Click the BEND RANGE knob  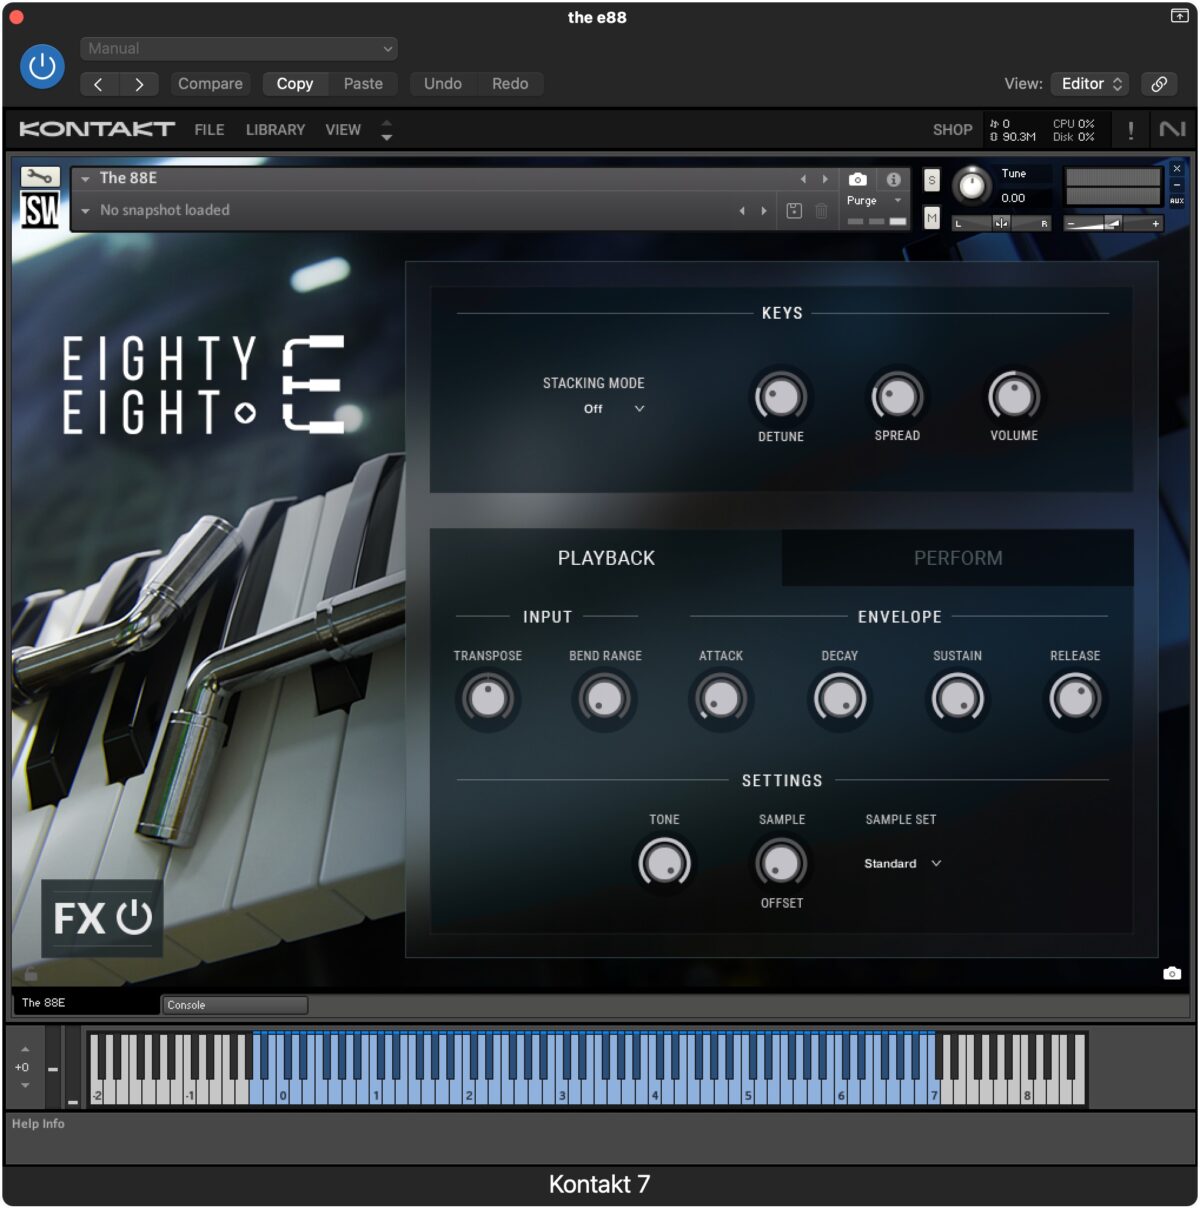[x=605, y=699]
